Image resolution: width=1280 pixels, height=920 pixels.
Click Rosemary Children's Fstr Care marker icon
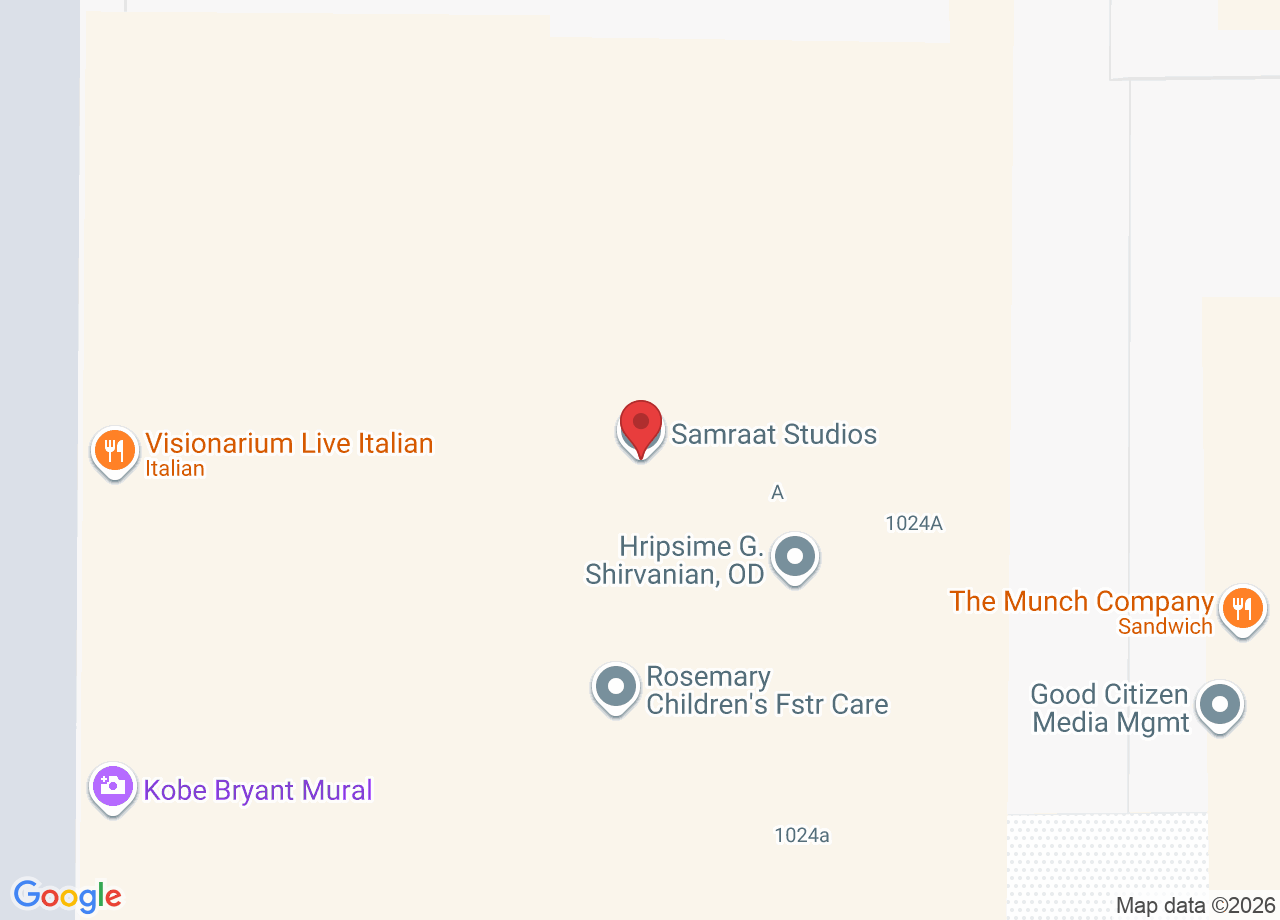click(616, 688)
